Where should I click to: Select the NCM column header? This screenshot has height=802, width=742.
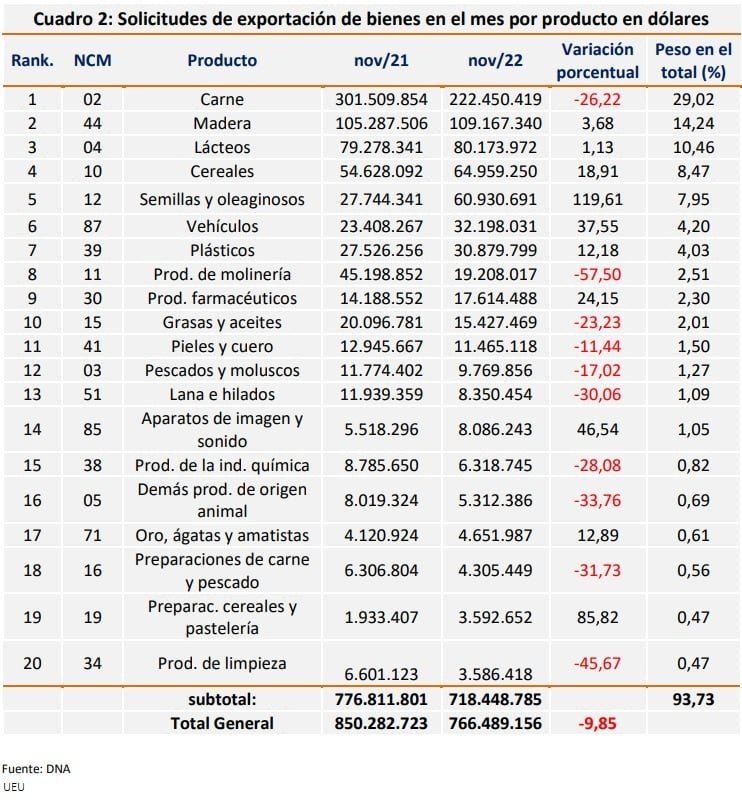point(93,60)
